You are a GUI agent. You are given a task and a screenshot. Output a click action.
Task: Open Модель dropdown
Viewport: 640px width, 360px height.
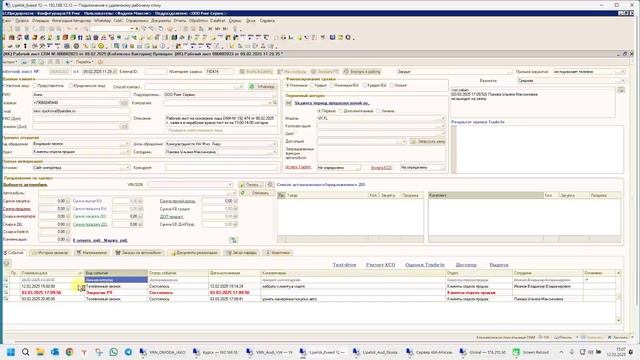[x=442, y=118]
